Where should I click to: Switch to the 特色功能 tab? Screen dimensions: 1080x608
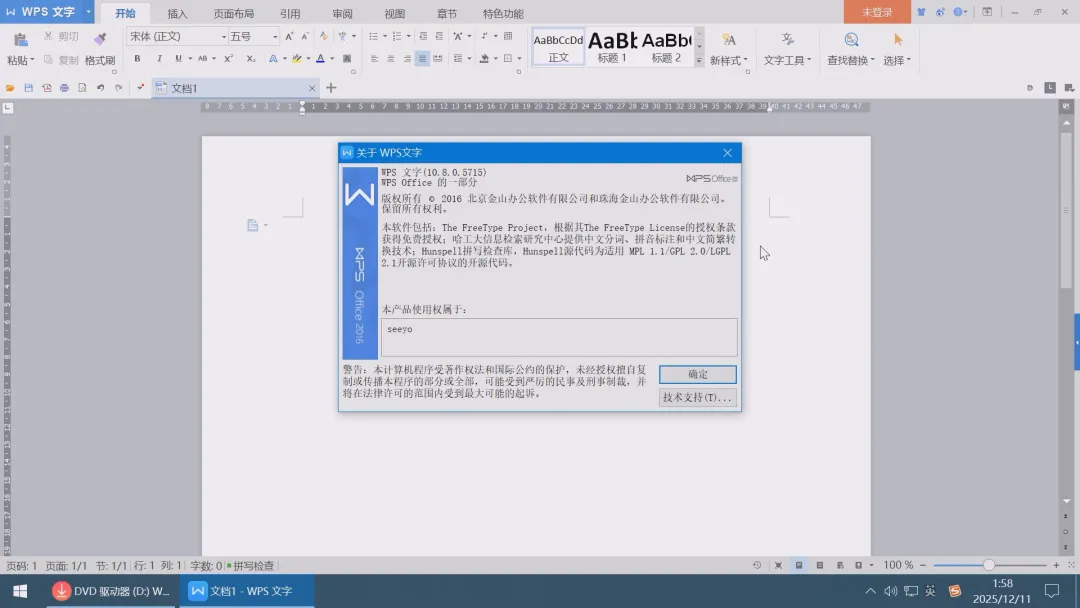click(503, 14)
